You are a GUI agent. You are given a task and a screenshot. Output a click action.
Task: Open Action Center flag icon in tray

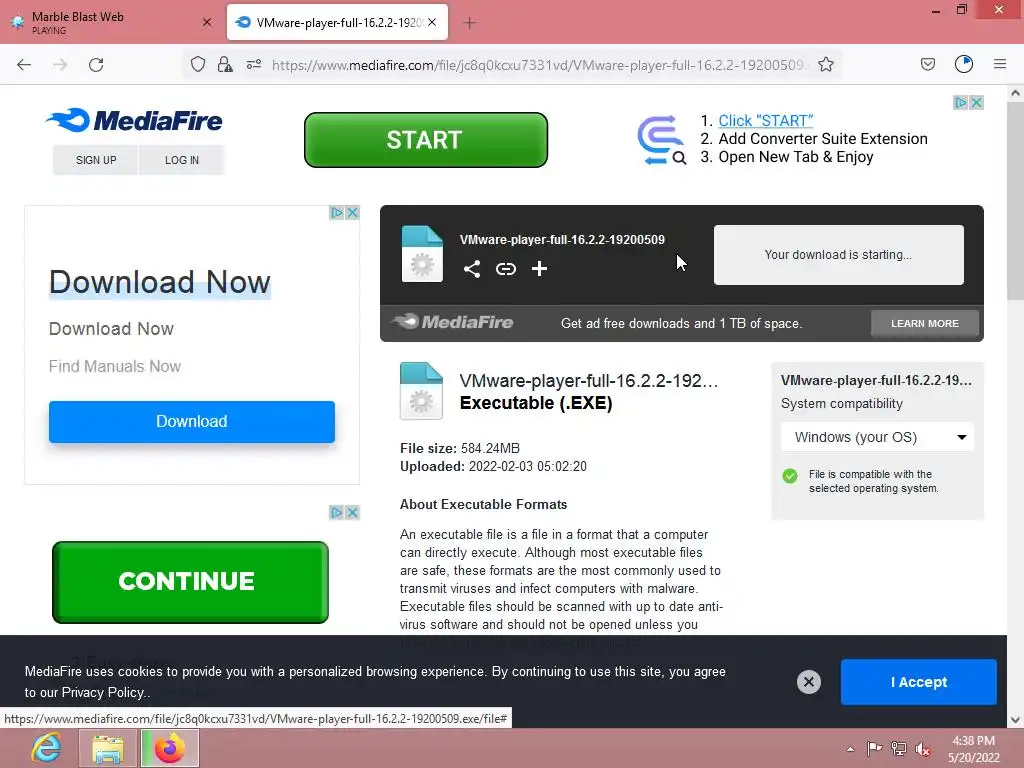(x=874, y=748)
